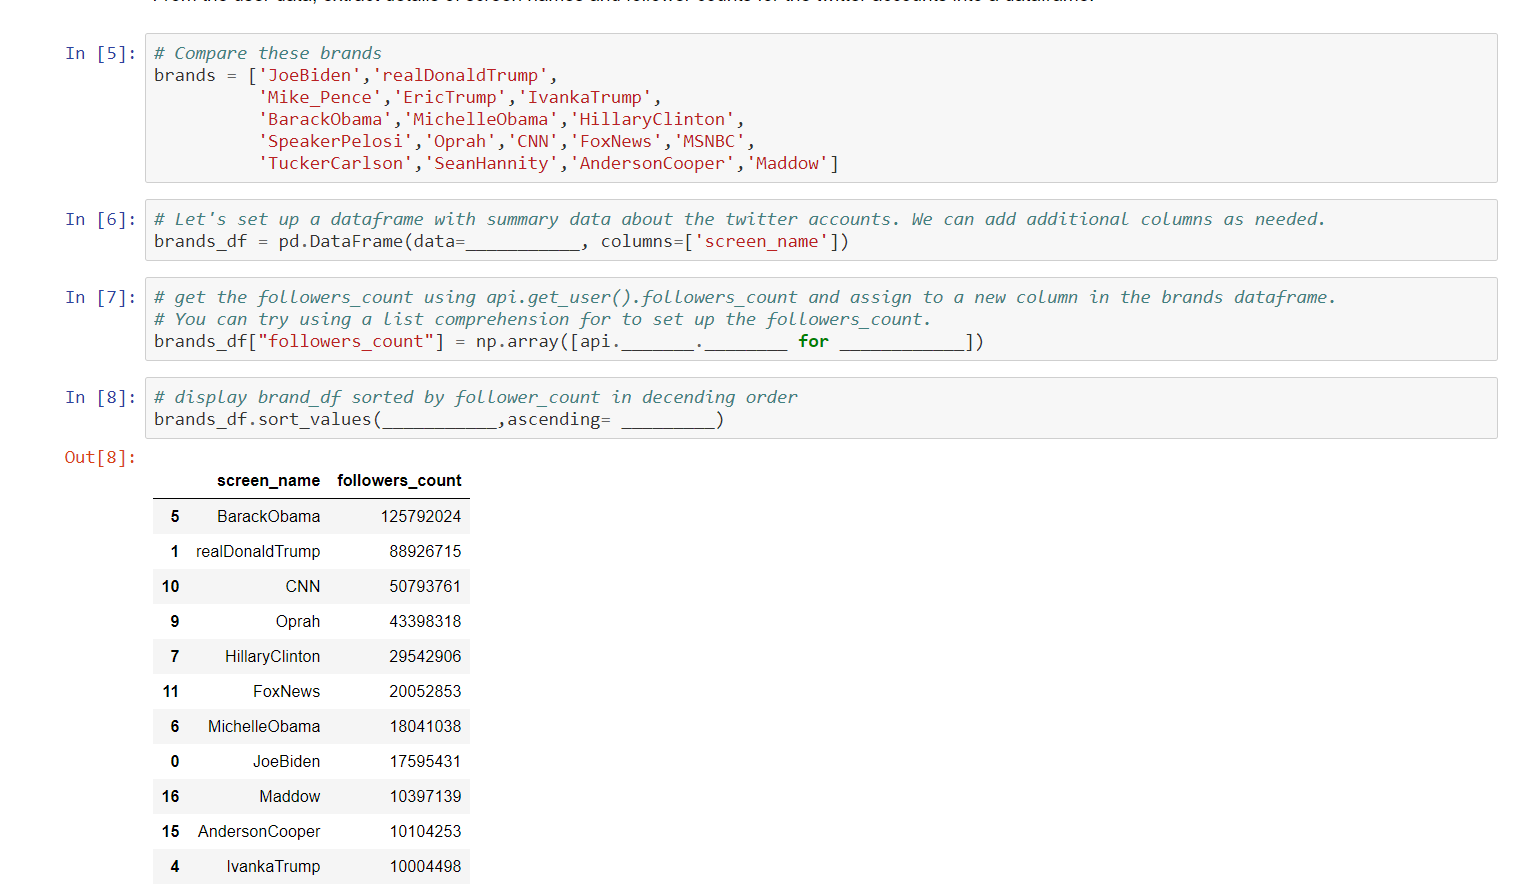Click the 'EricTrump' string in the brands code
The height and width of the screenshot is (891, 1513).
pyautogui.click(x=450, y=97)
